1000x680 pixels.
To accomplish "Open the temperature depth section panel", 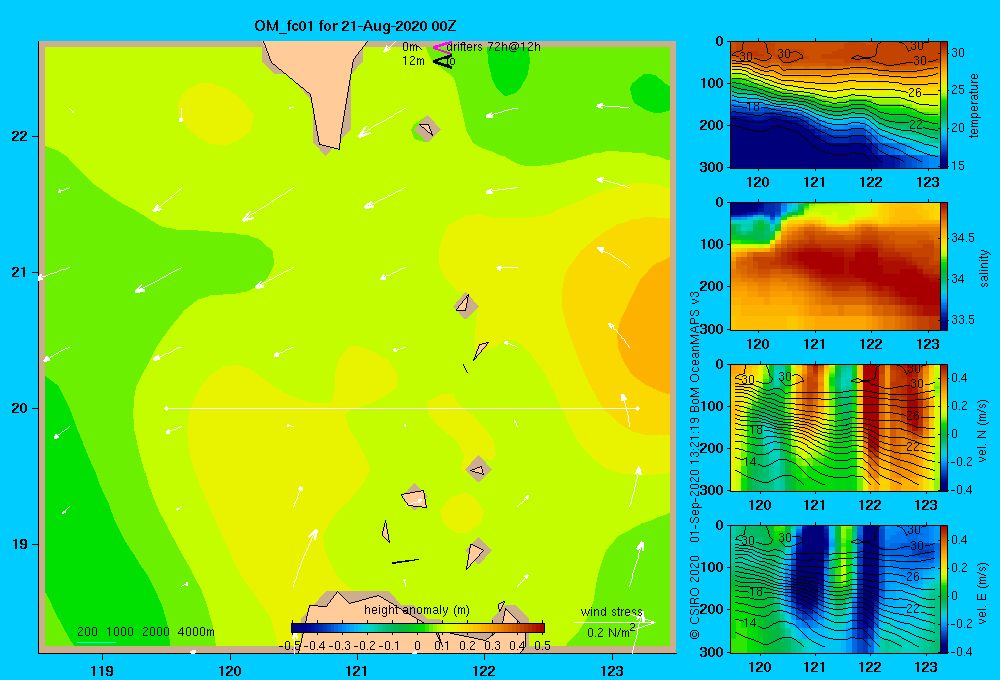I will (x=834, y=105).
